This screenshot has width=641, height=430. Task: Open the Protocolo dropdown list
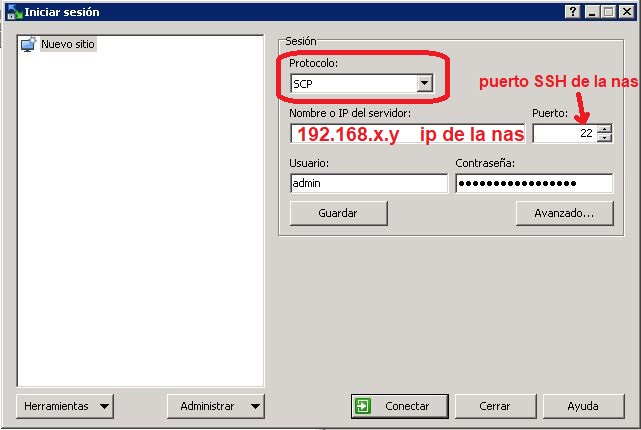tap(424, 83)
